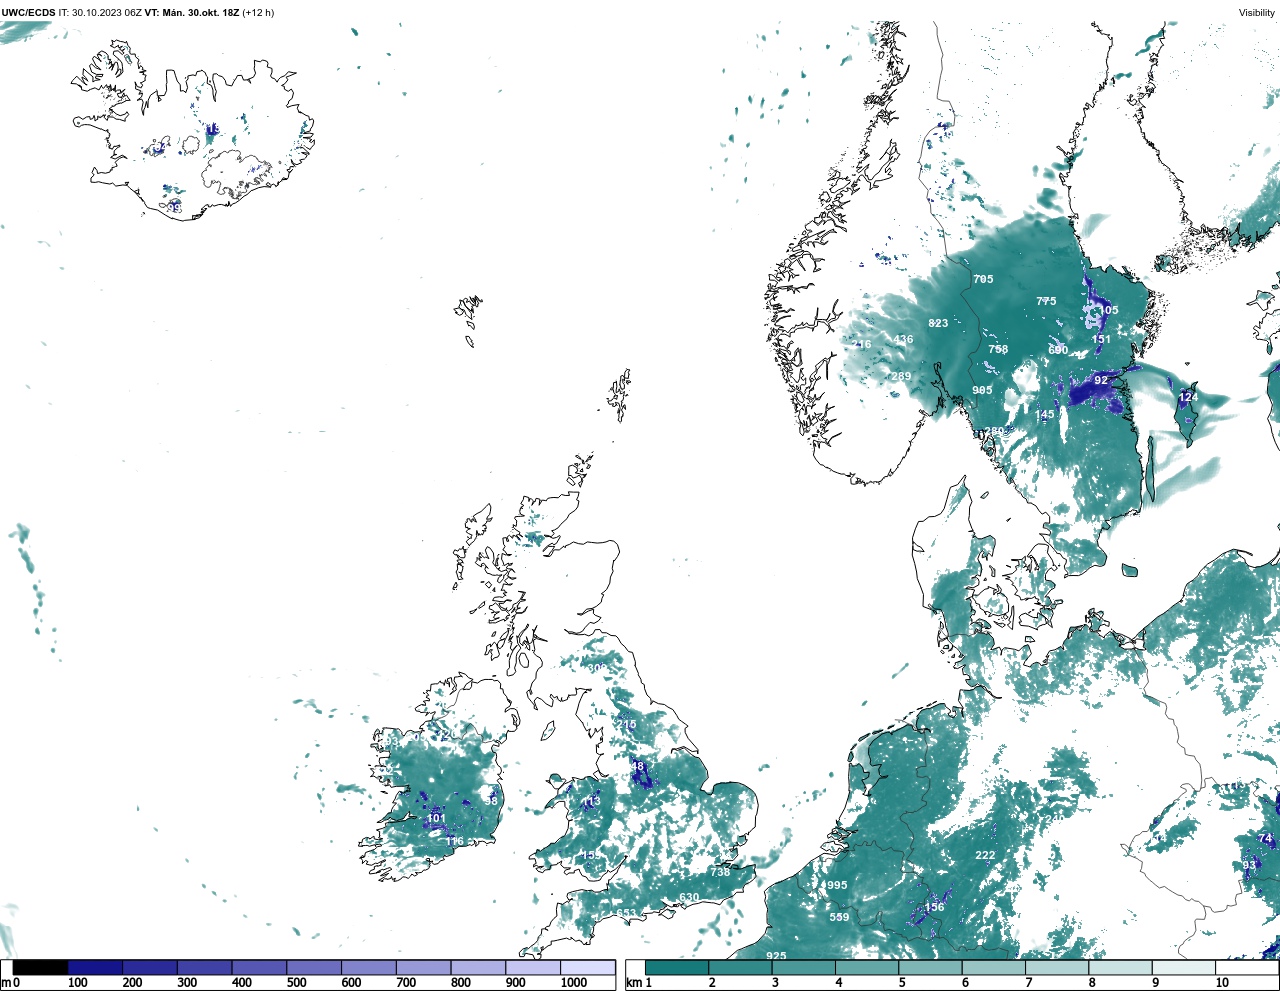This screenshot has width=1280, height=991.
Task: Click the '925' value at the bottom edge
Action: [776, 956]
